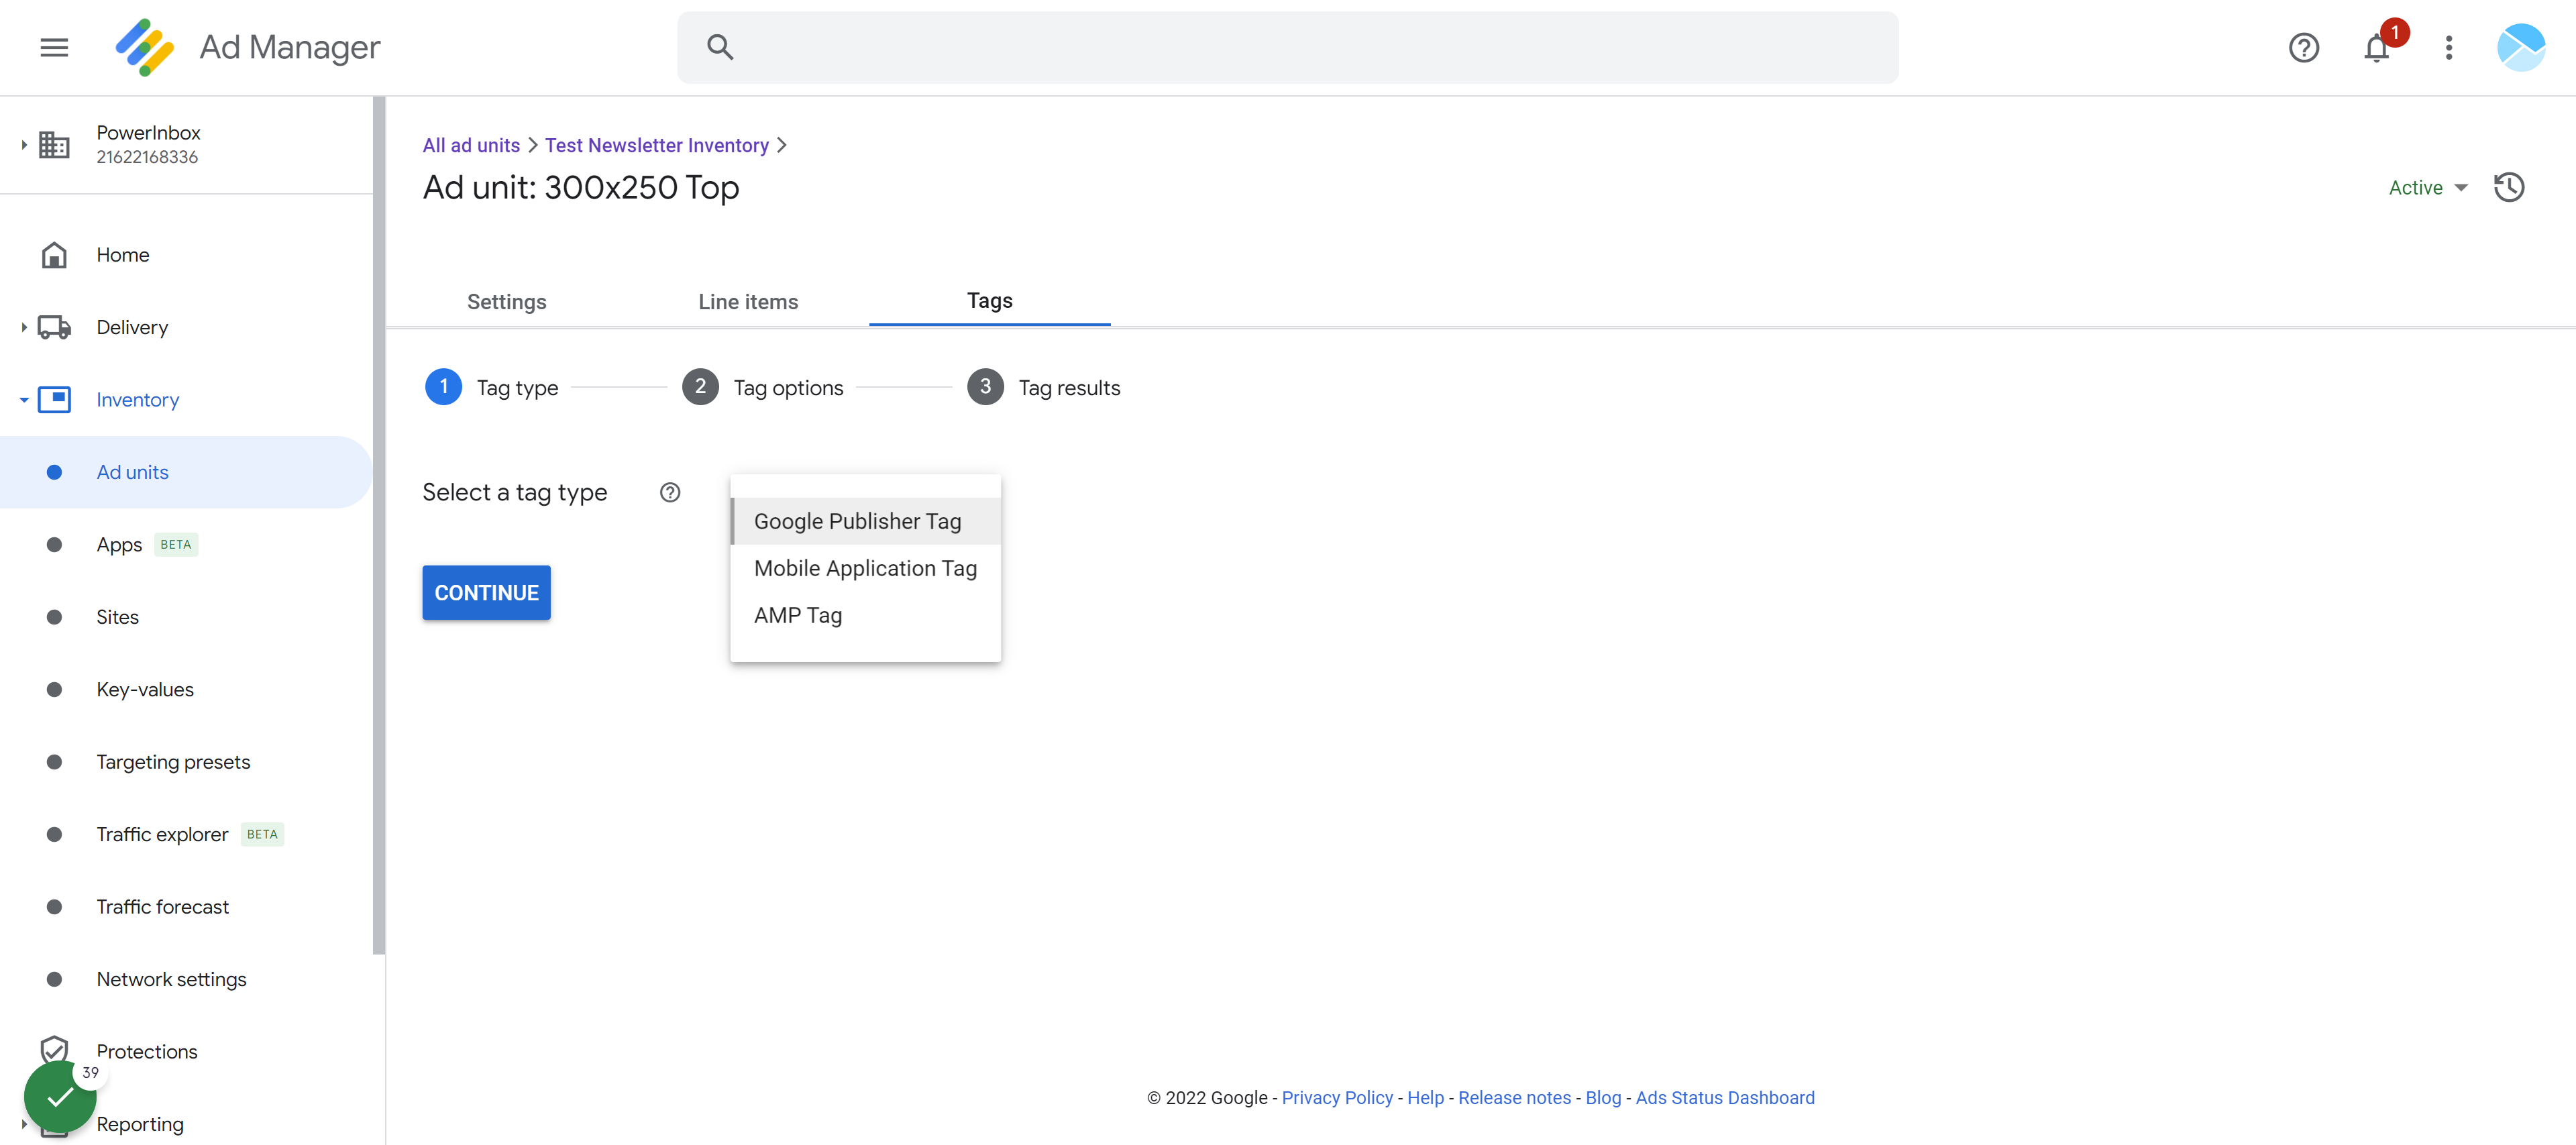
Task: Switch to the Line items tab
Action: tap(748, 301)
